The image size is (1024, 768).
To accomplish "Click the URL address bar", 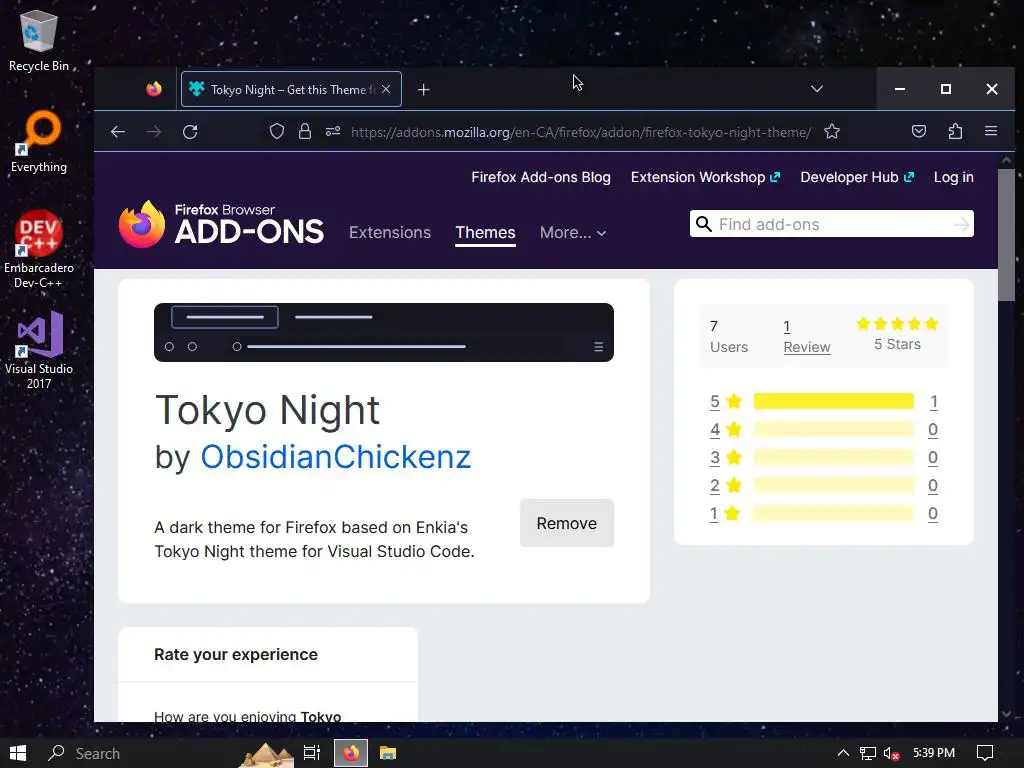I will pos(581,132).
